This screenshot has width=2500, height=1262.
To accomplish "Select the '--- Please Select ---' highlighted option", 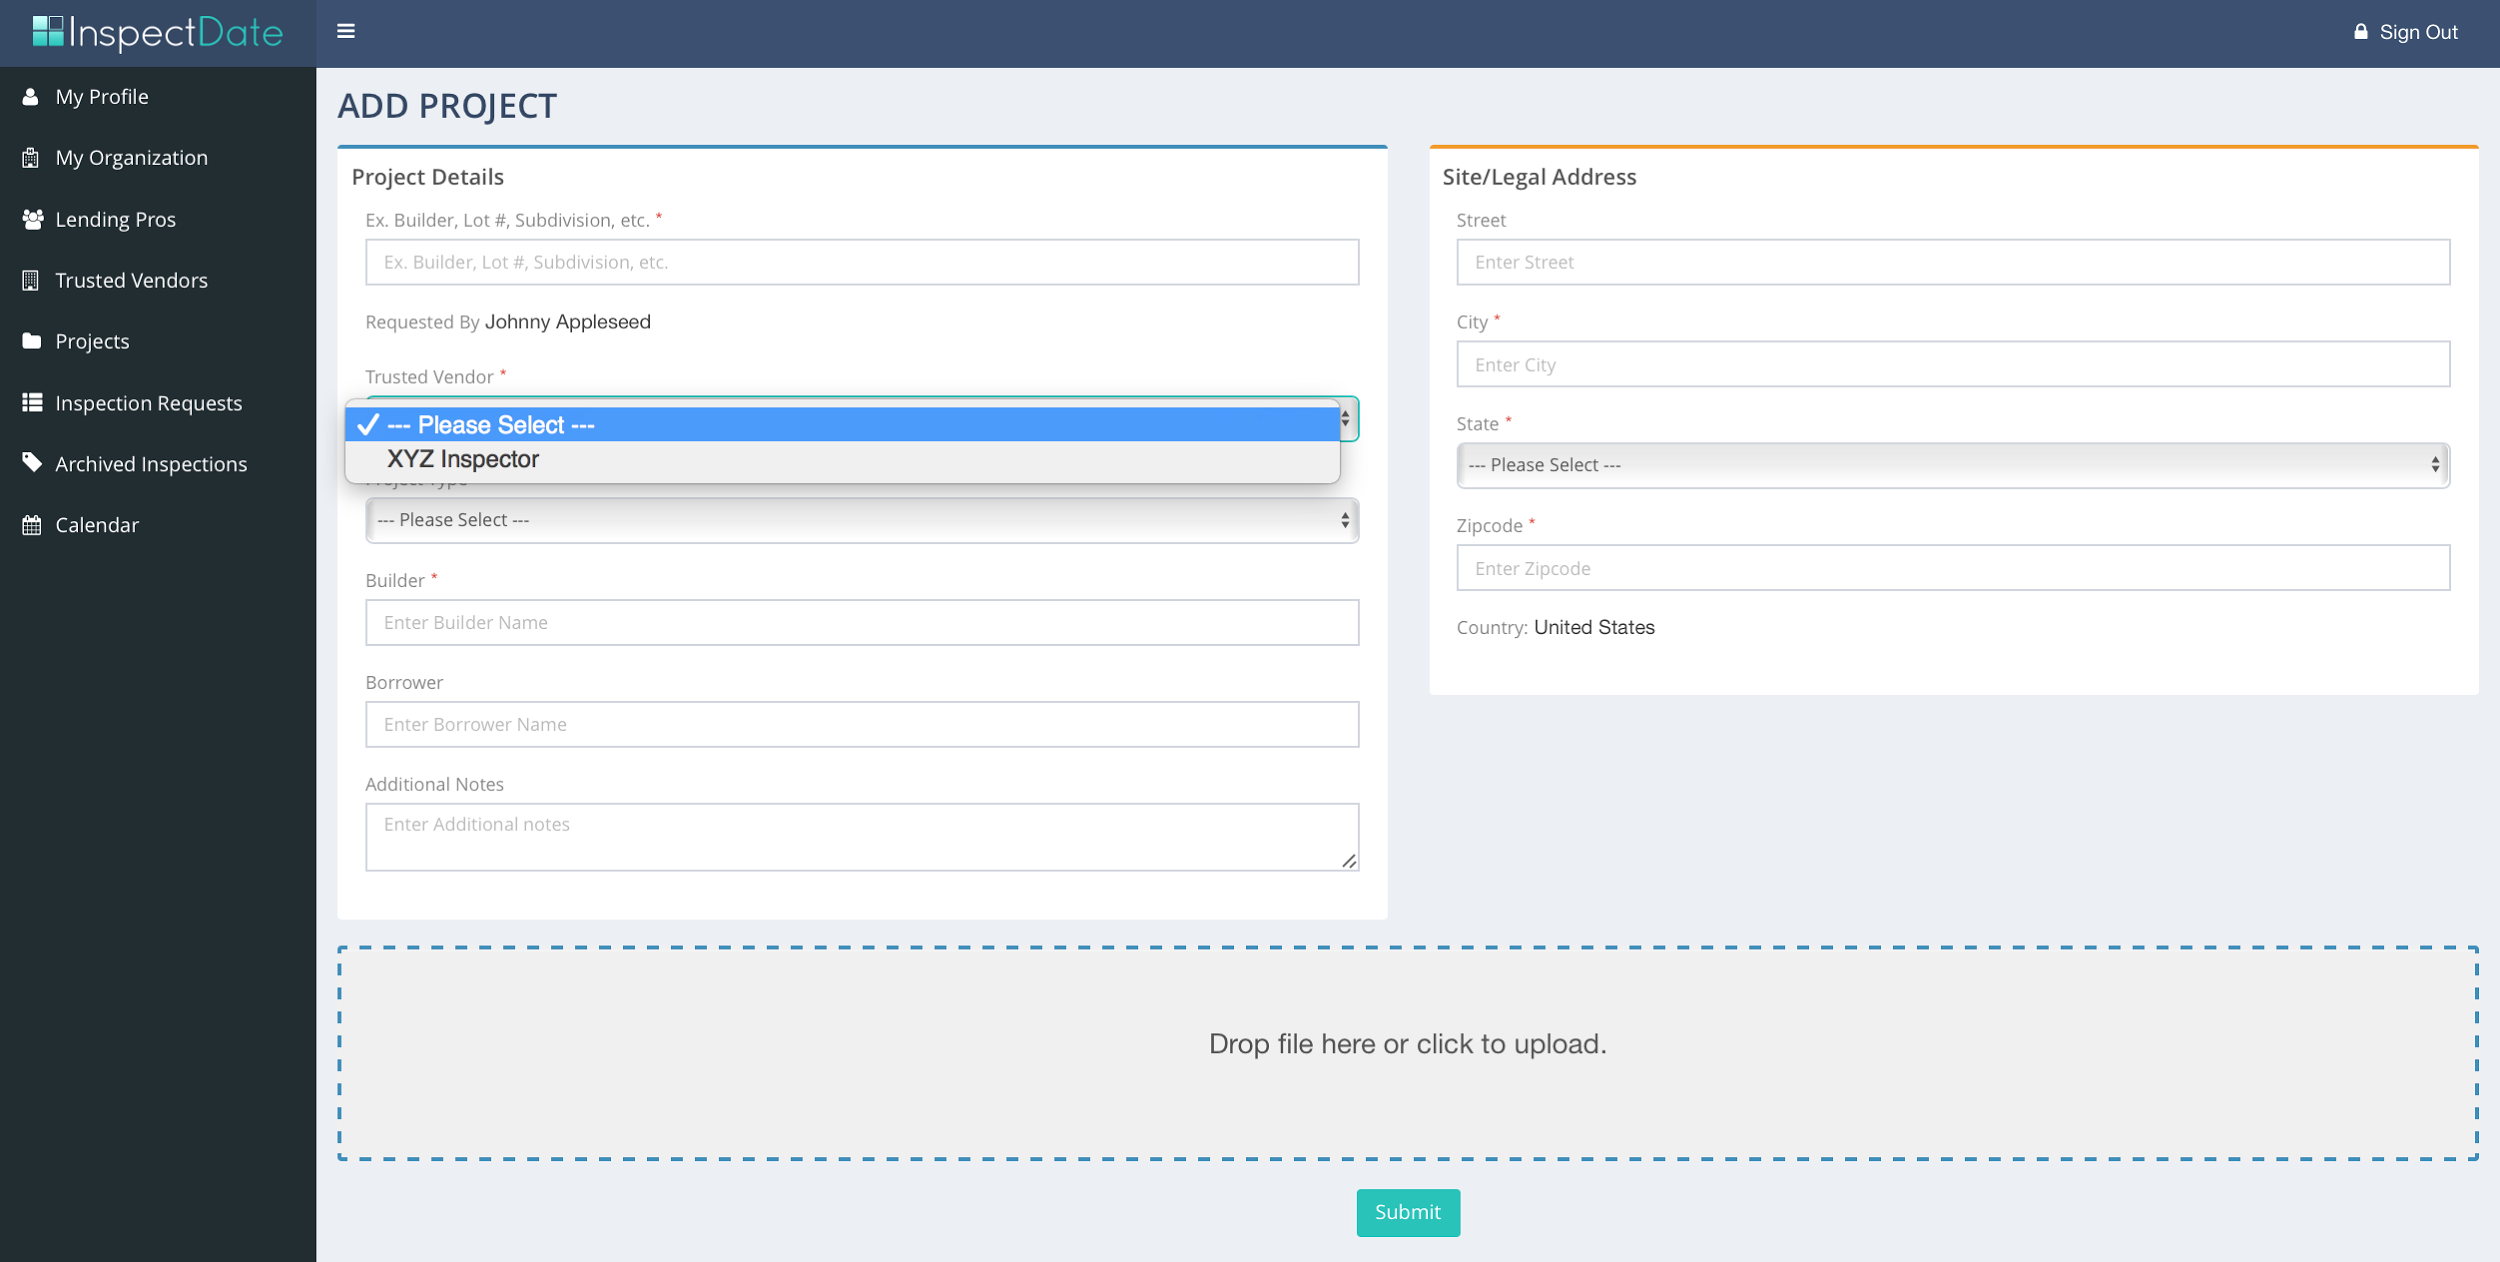I will tap(490, 425).
